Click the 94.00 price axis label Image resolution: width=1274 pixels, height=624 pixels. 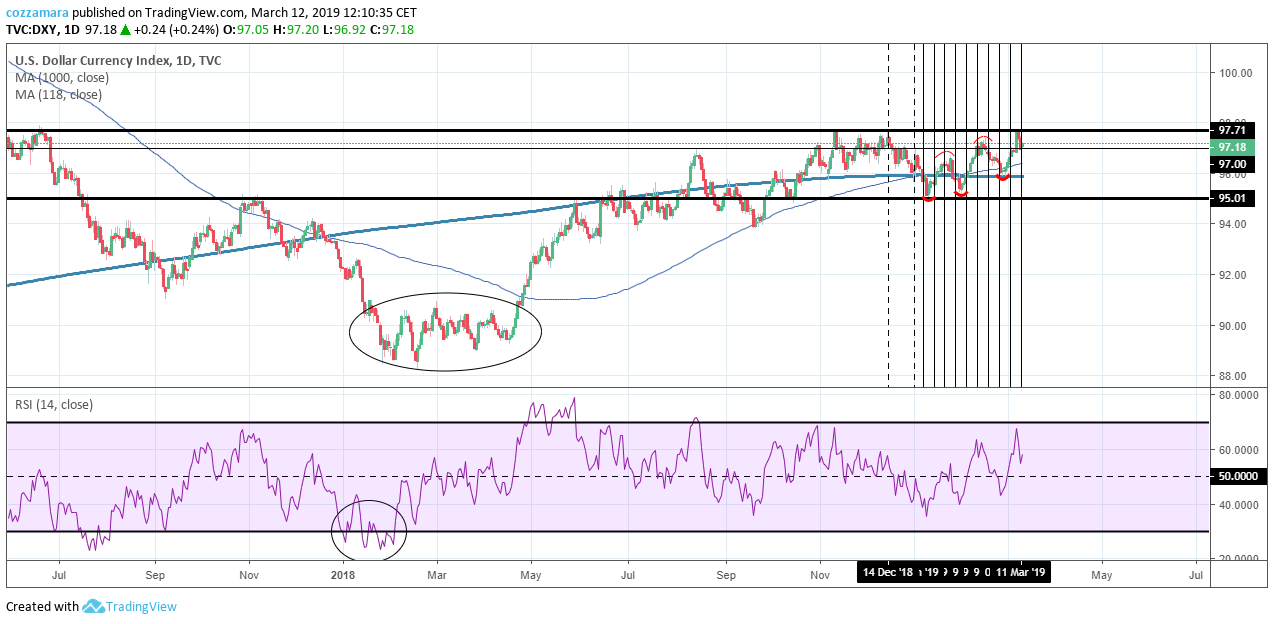click(x=1231, y=224)
